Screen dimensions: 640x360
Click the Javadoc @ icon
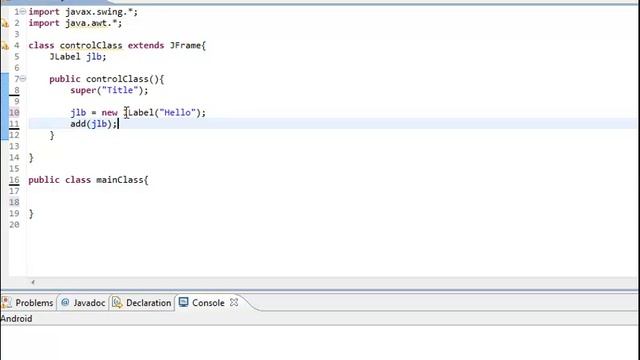[65, 302]
